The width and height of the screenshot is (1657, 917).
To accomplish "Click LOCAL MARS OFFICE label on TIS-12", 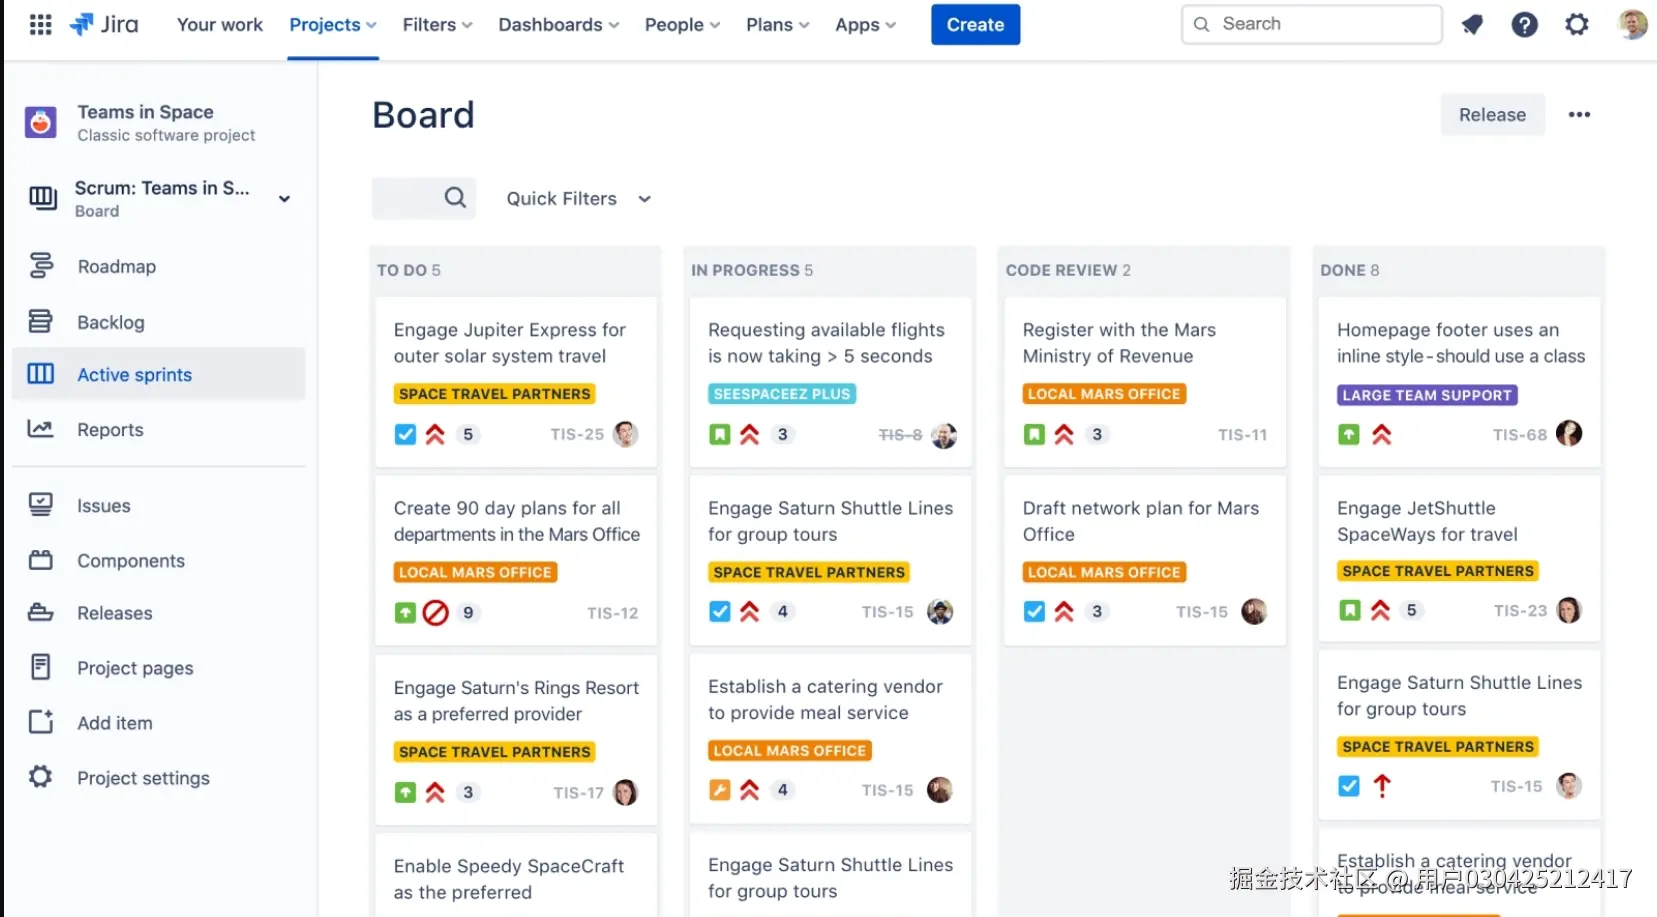I will 475,572.
